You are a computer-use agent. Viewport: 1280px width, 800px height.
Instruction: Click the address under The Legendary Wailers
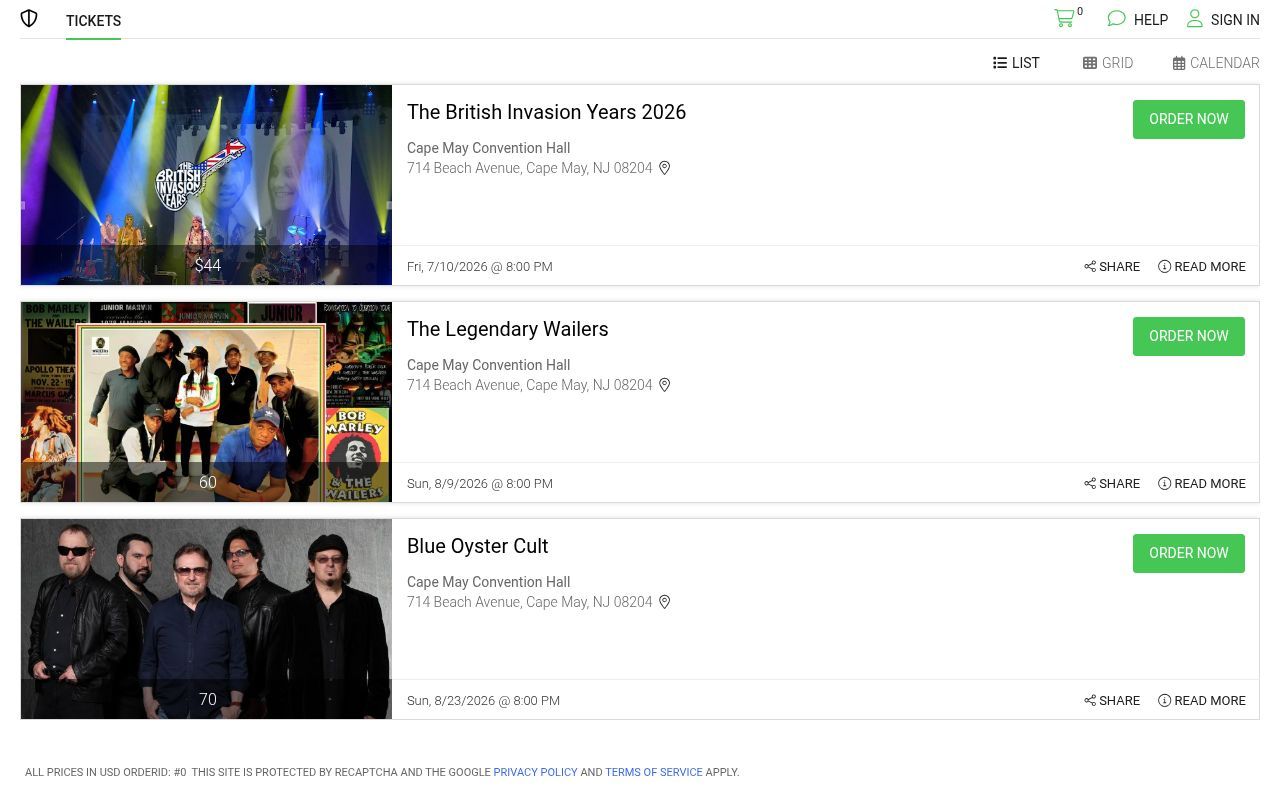tap(529, 385)
